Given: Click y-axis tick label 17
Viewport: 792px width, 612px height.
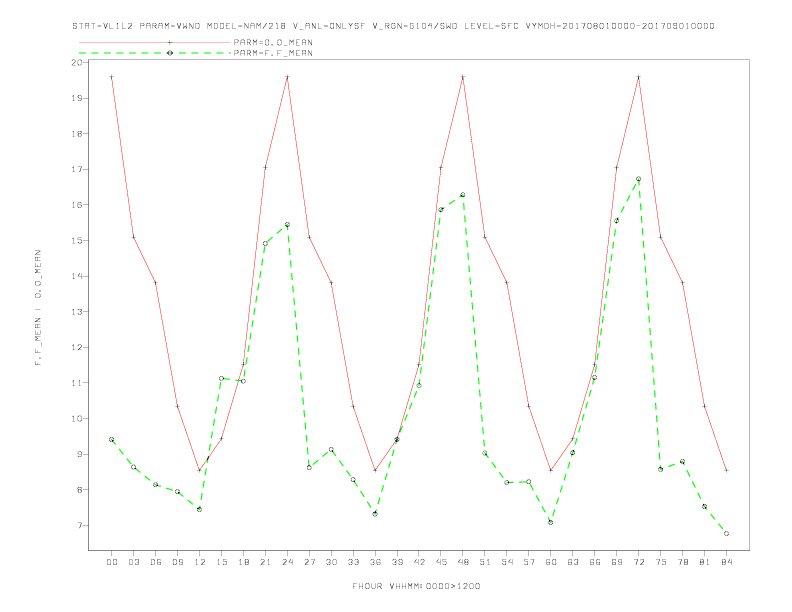Looking at the screenshot, I should 77,170.
